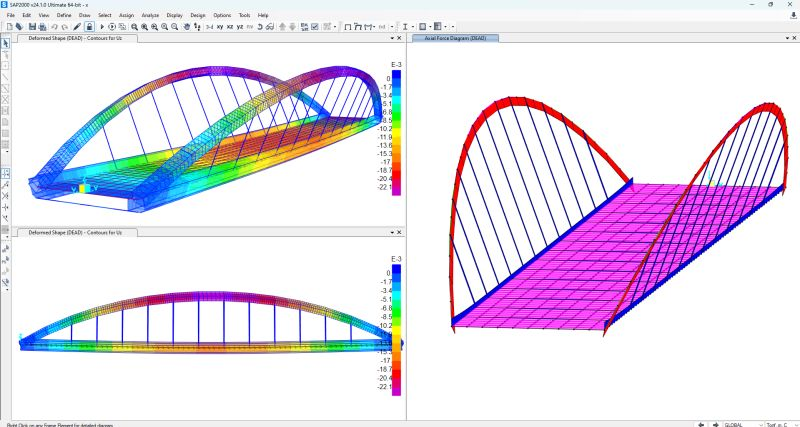Set the 3-d default view
Screen dimensions: 800x427
coord(209,27)
